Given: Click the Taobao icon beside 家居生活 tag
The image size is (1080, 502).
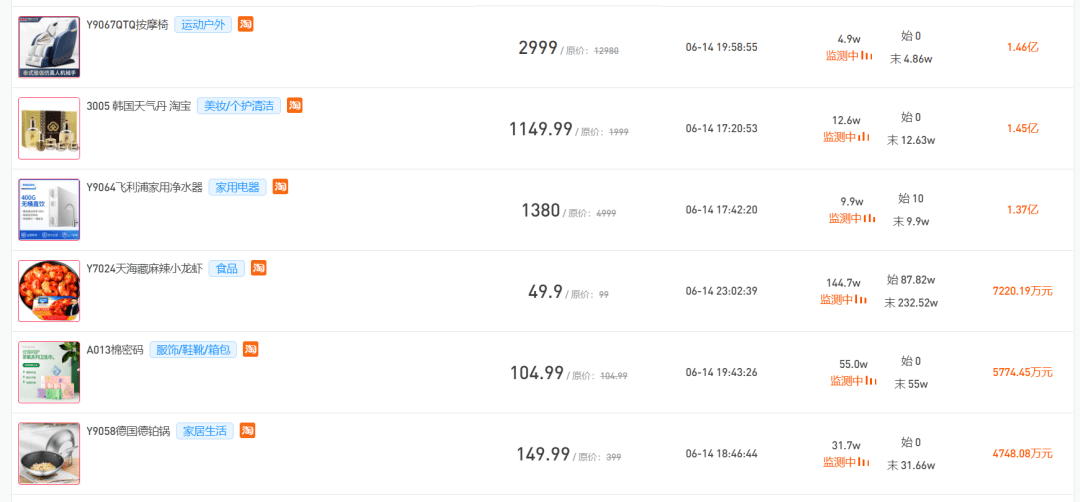Looking at the screenshot, I should click(248, 430).
